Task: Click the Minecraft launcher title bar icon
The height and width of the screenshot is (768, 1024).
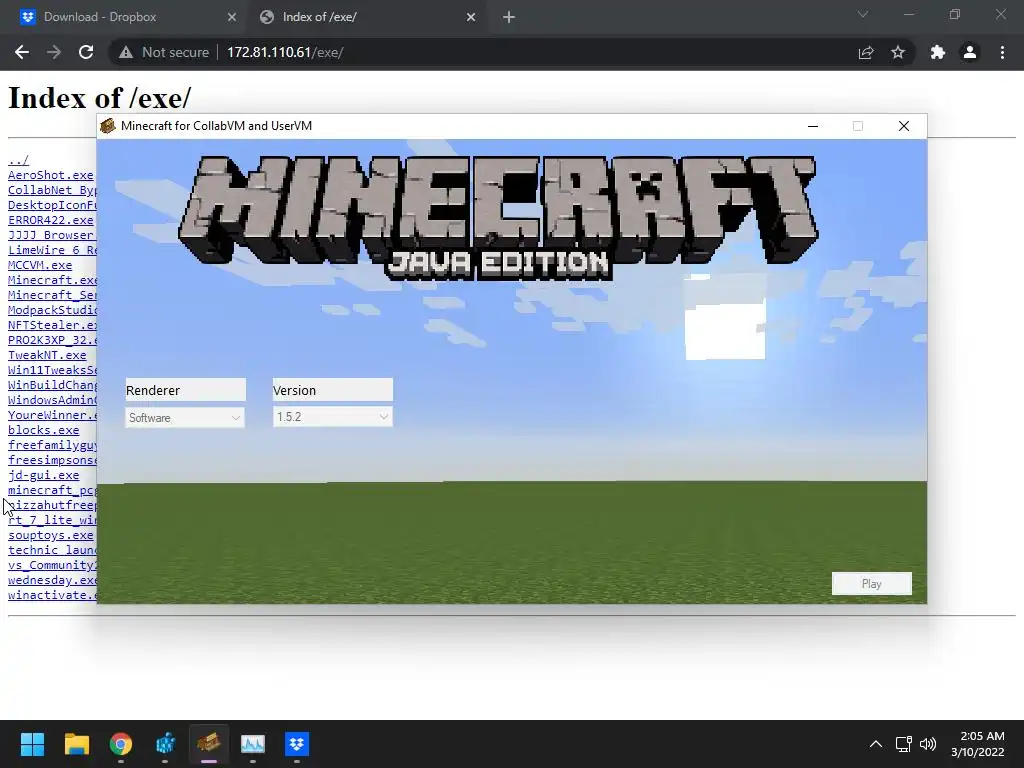Action: [108, 125]
